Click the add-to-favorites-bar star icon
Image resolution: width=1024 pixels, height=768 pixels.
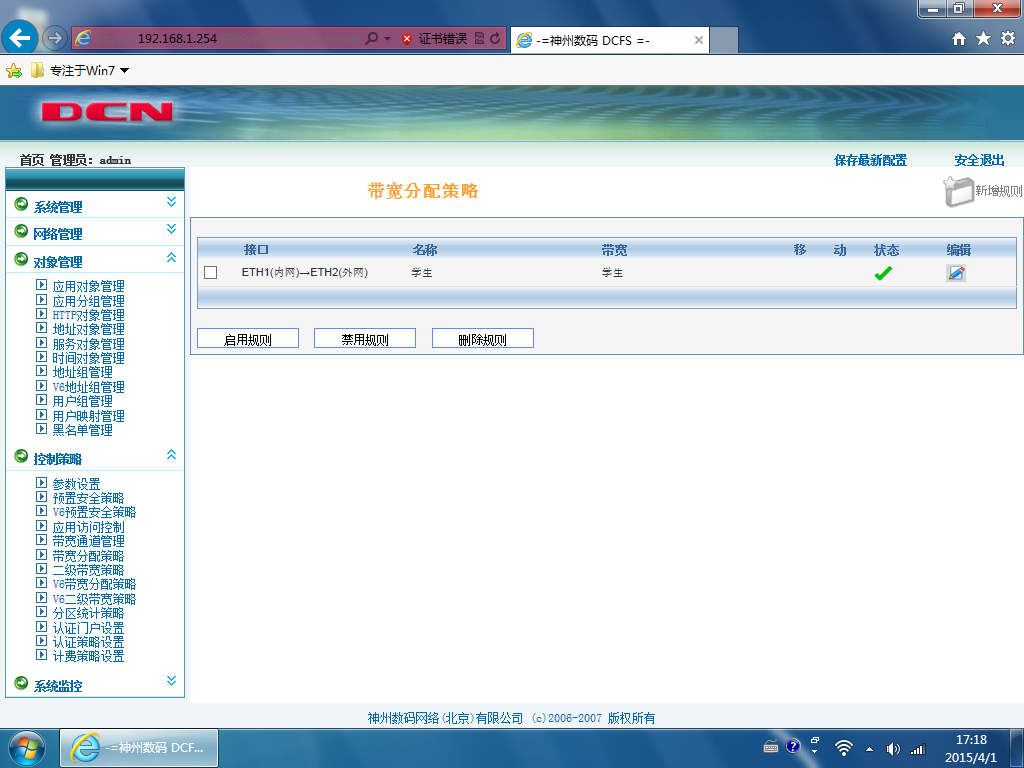pyautogui.click(x=14, y=71)
